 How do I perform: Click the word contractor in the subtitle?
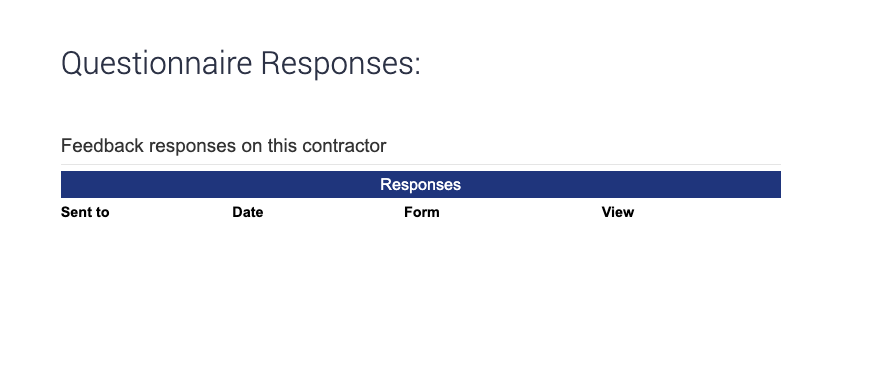point(344,146)
